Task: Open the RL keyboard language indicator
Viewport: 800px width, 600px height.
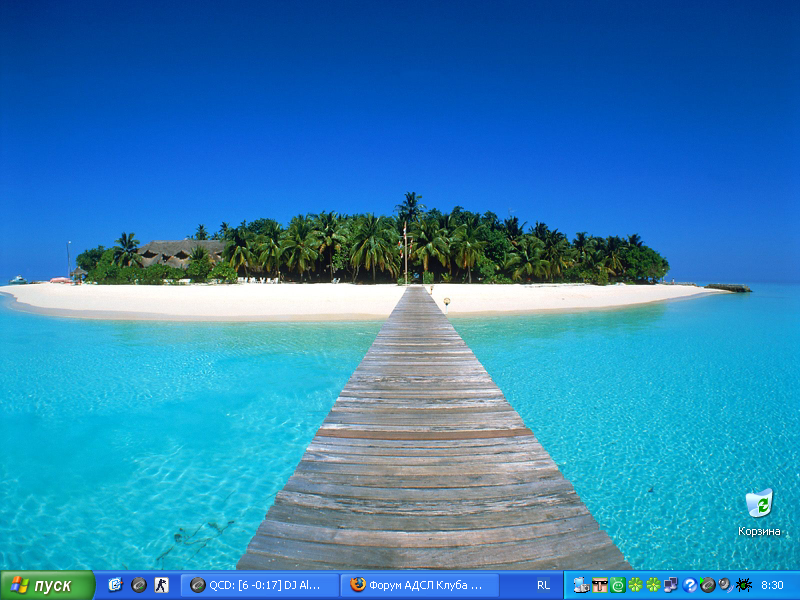Action: (543, 585)
